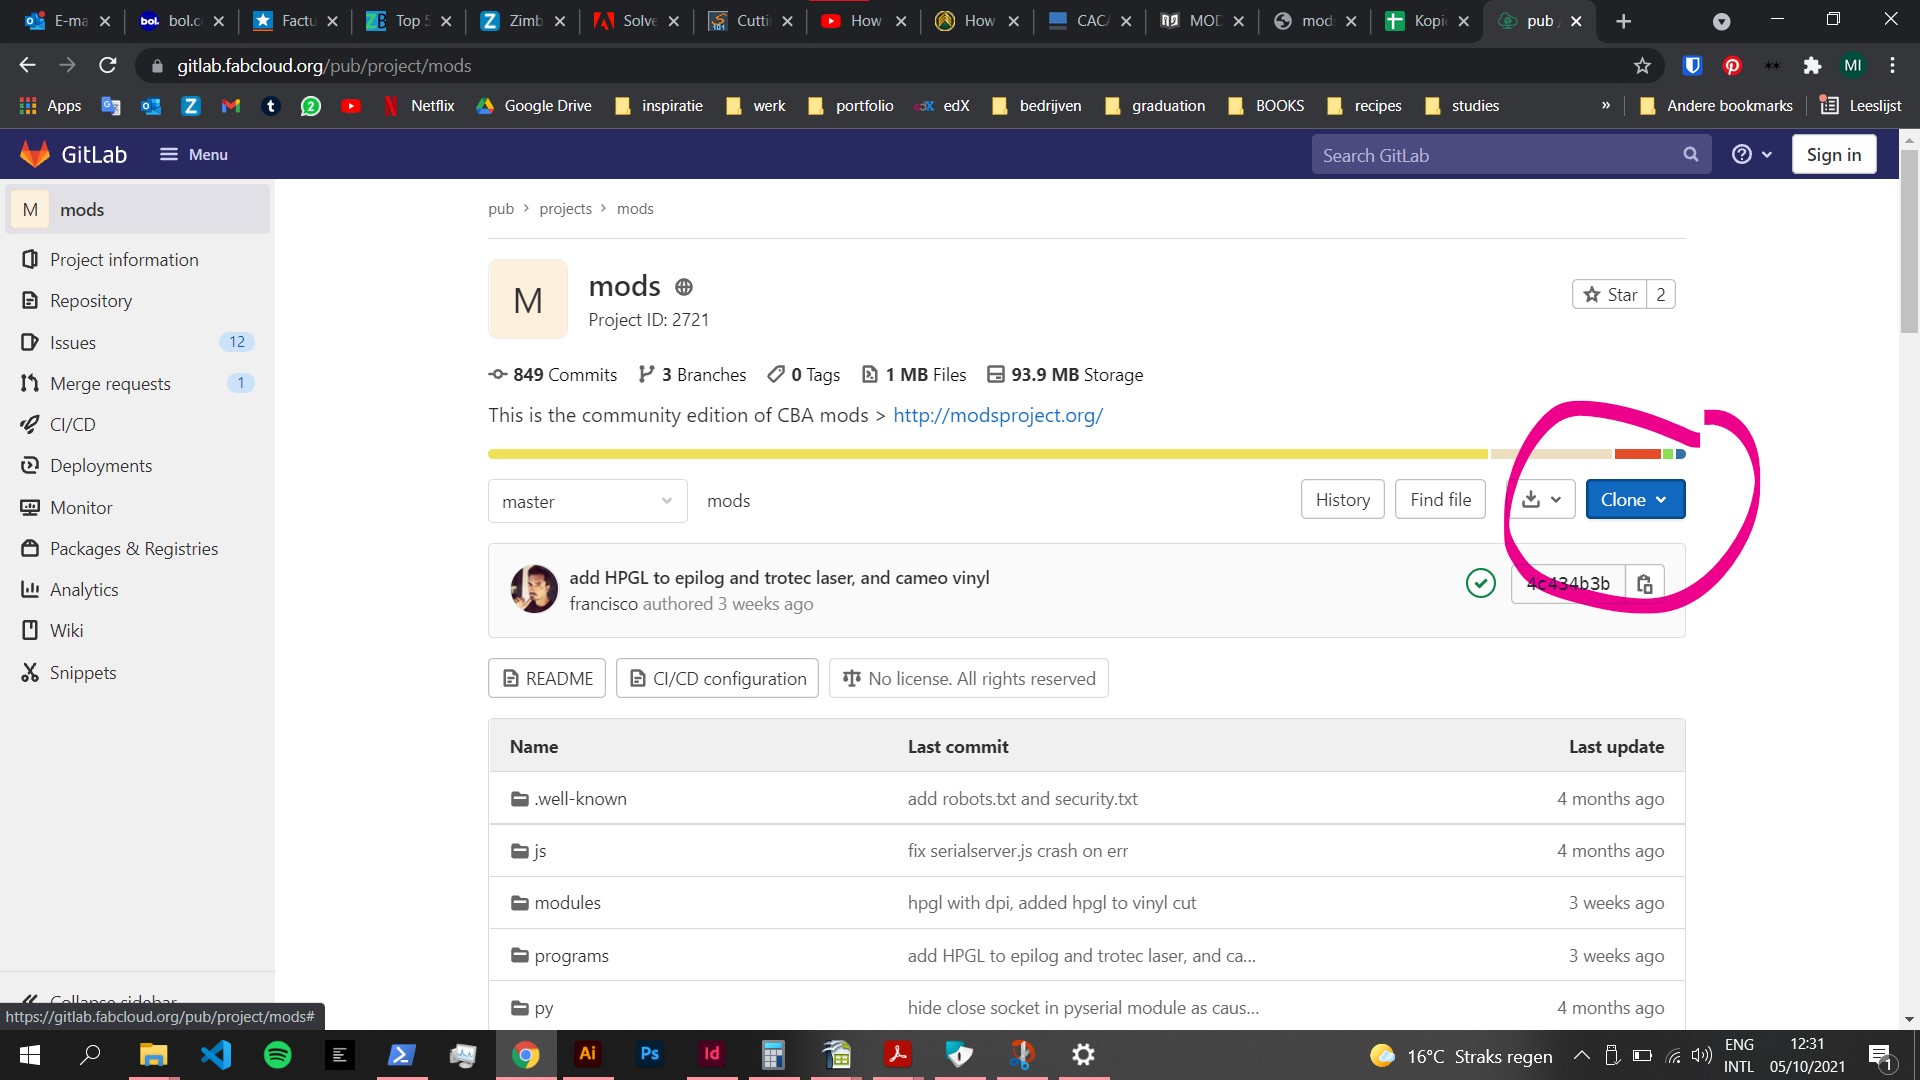Viewport: 1920px width, 1080px height.
Task: Open CI/CD in the sidebar
Action: pyautogui.click(x=73, y=424)
